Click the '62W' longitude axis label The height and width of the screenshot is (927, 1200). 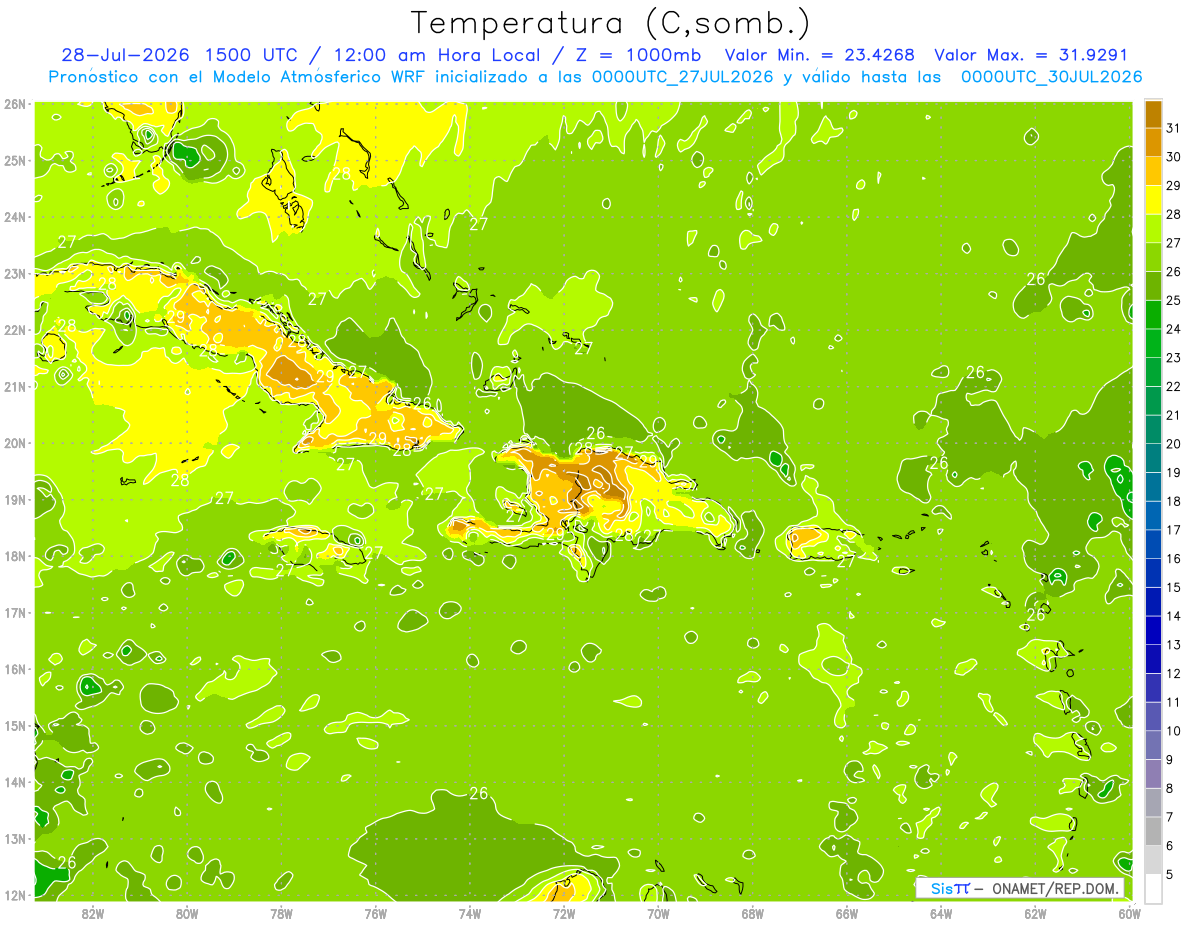pos(1035,913)
